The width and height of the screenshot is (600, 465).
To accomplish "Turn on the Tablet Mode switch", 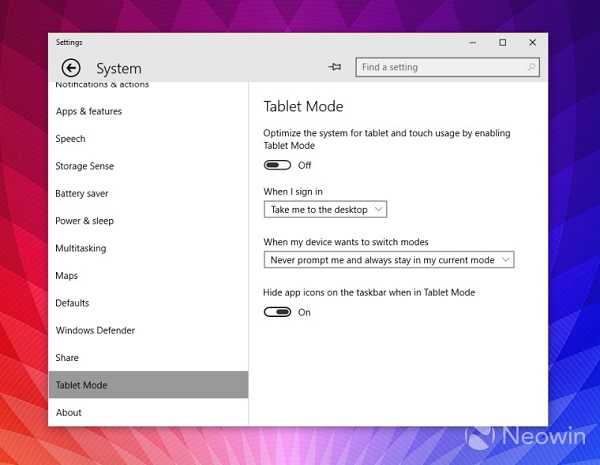I will pos(277,165).
